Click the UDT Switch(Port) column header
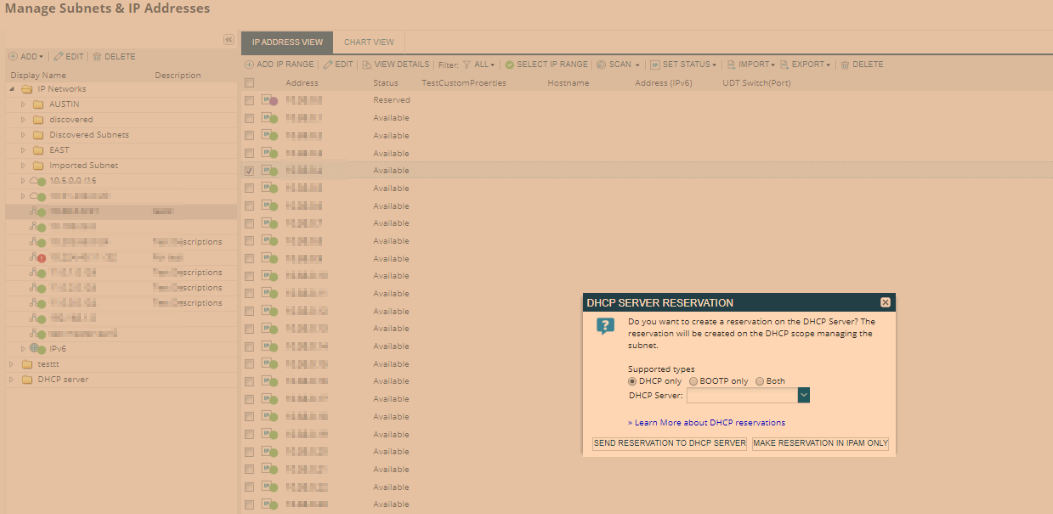 (756, 83)
